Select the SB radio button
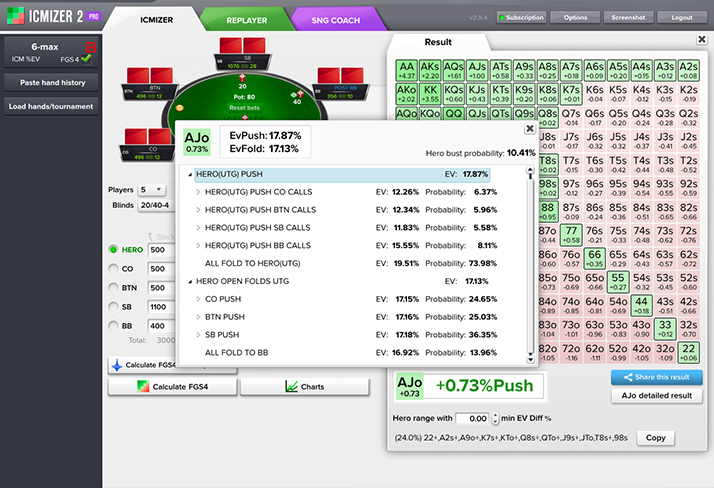714x488 pixels. tap(113, 307)
